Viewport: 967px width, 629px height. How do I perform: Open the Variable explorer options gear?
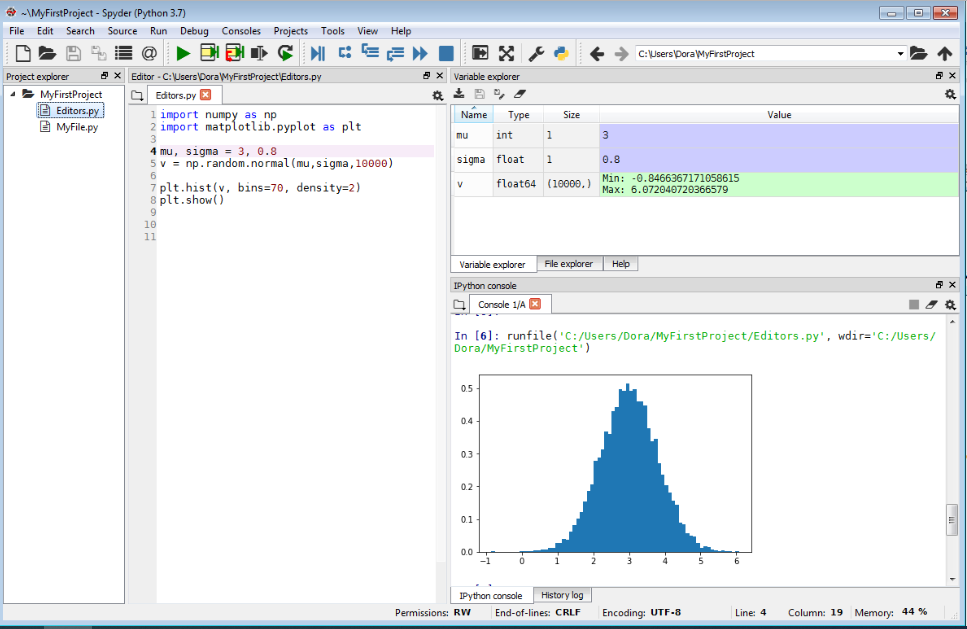pos(948,93)
